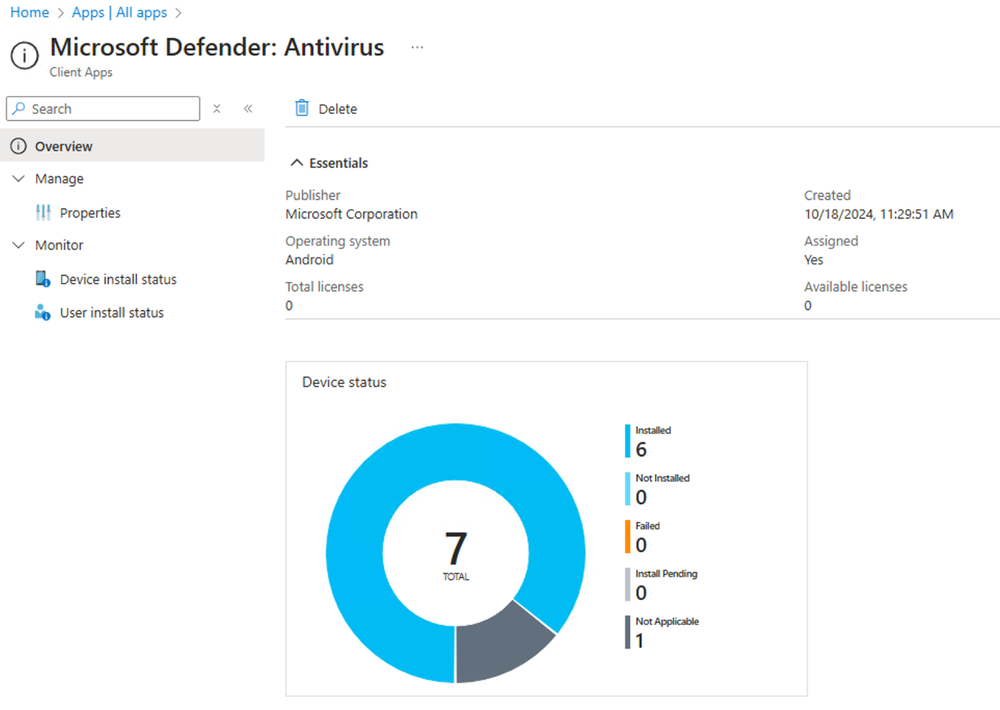Image resolution: width=1000 pixels, height=710 pixels.
Task: Open the ellipsis more options icon
Action: (x=417, y=47)
